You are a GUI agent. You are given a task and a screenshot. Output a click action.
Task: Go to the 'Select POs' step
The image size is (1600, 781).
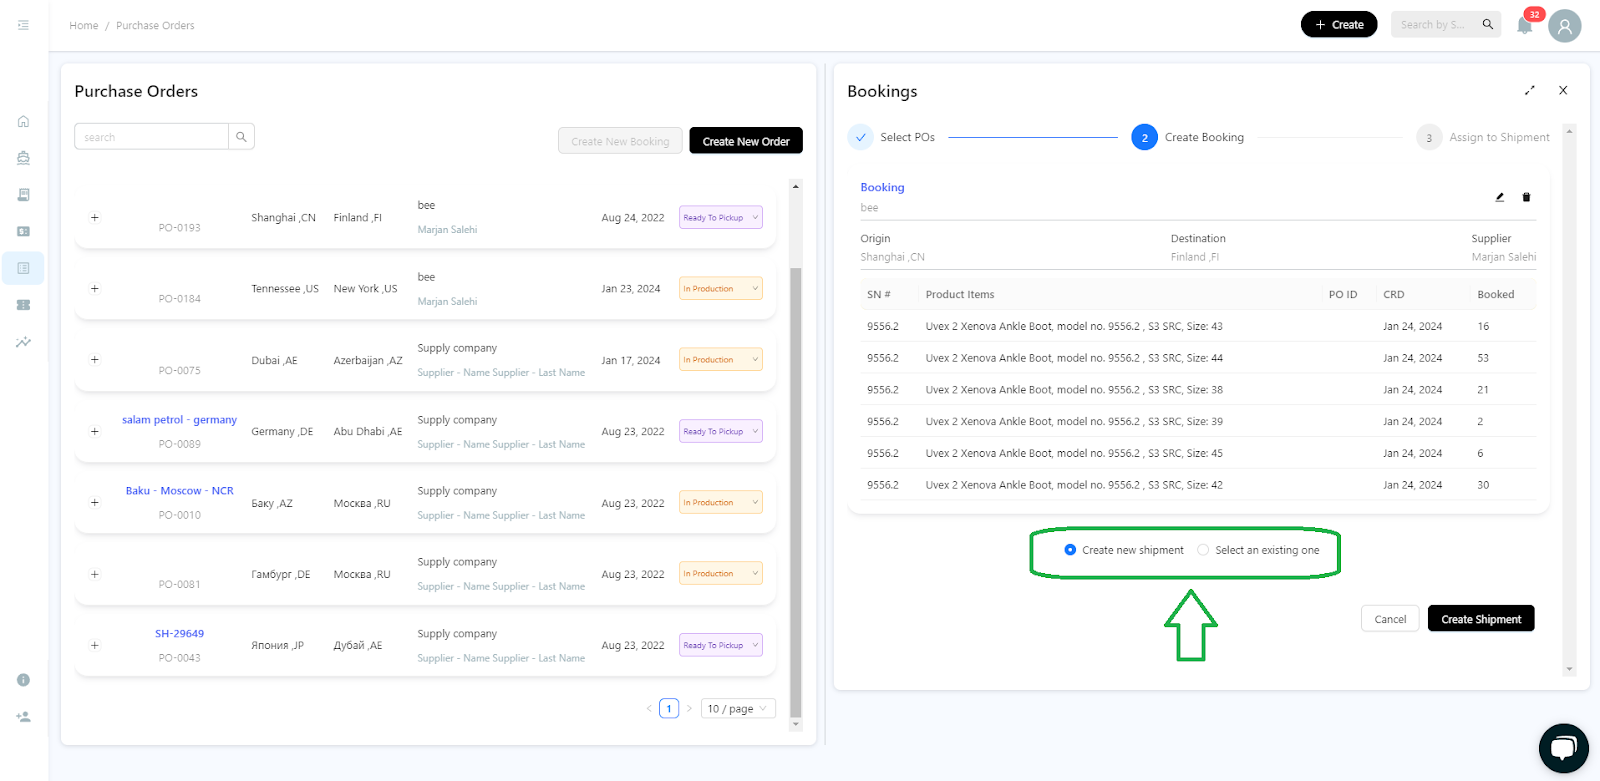(x=906, y=138)
